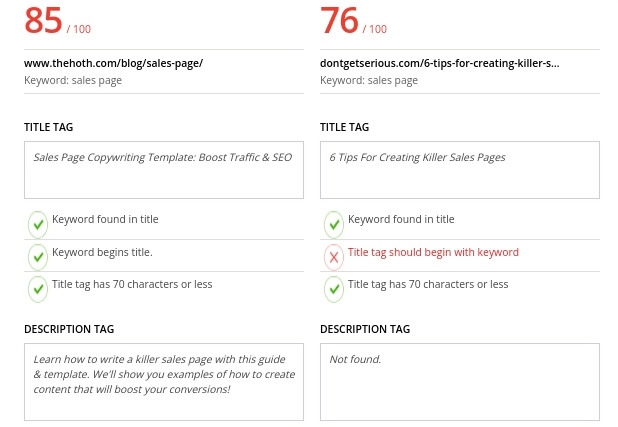Click left column's 70 characters check icon

pyautogui.click(x=37, y=289)
